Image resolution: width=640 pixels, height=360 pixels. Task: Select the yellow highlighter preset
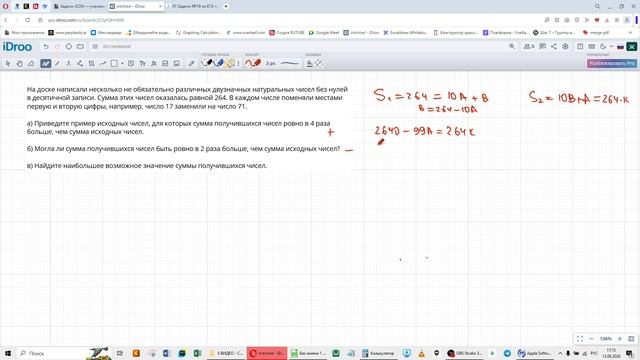[x=230, y=63]
